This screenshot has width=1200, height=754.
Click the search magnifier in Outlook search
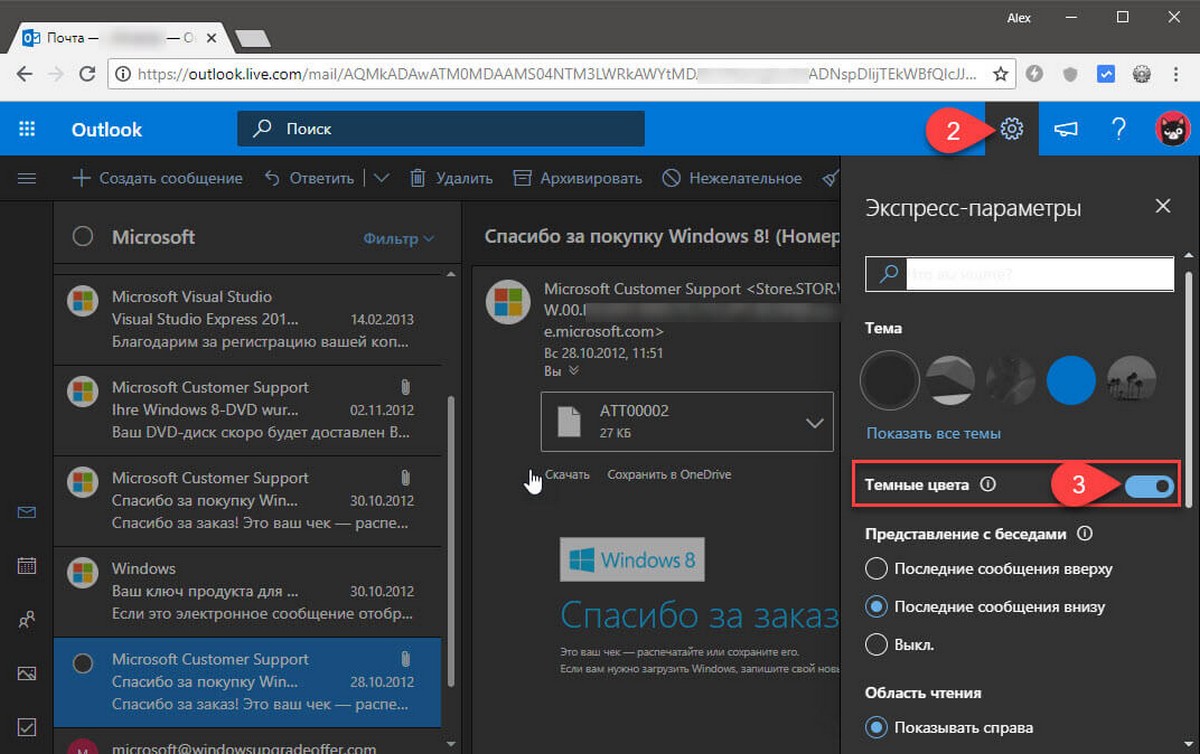click(262, 129)
